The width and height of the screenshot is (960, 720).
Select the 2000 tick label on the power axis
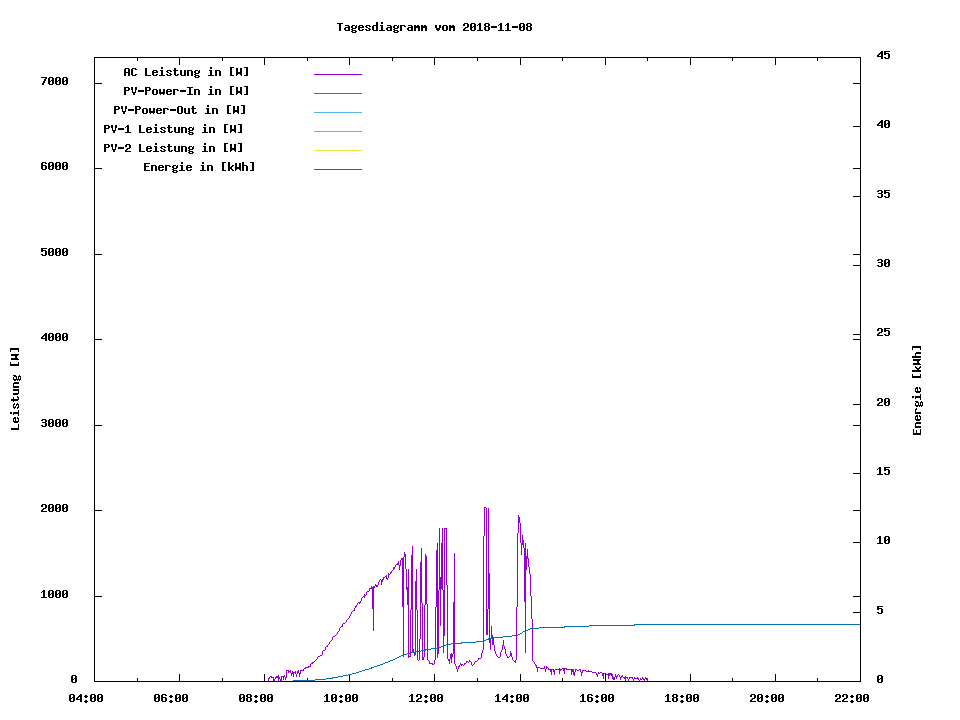pos(54,509)
